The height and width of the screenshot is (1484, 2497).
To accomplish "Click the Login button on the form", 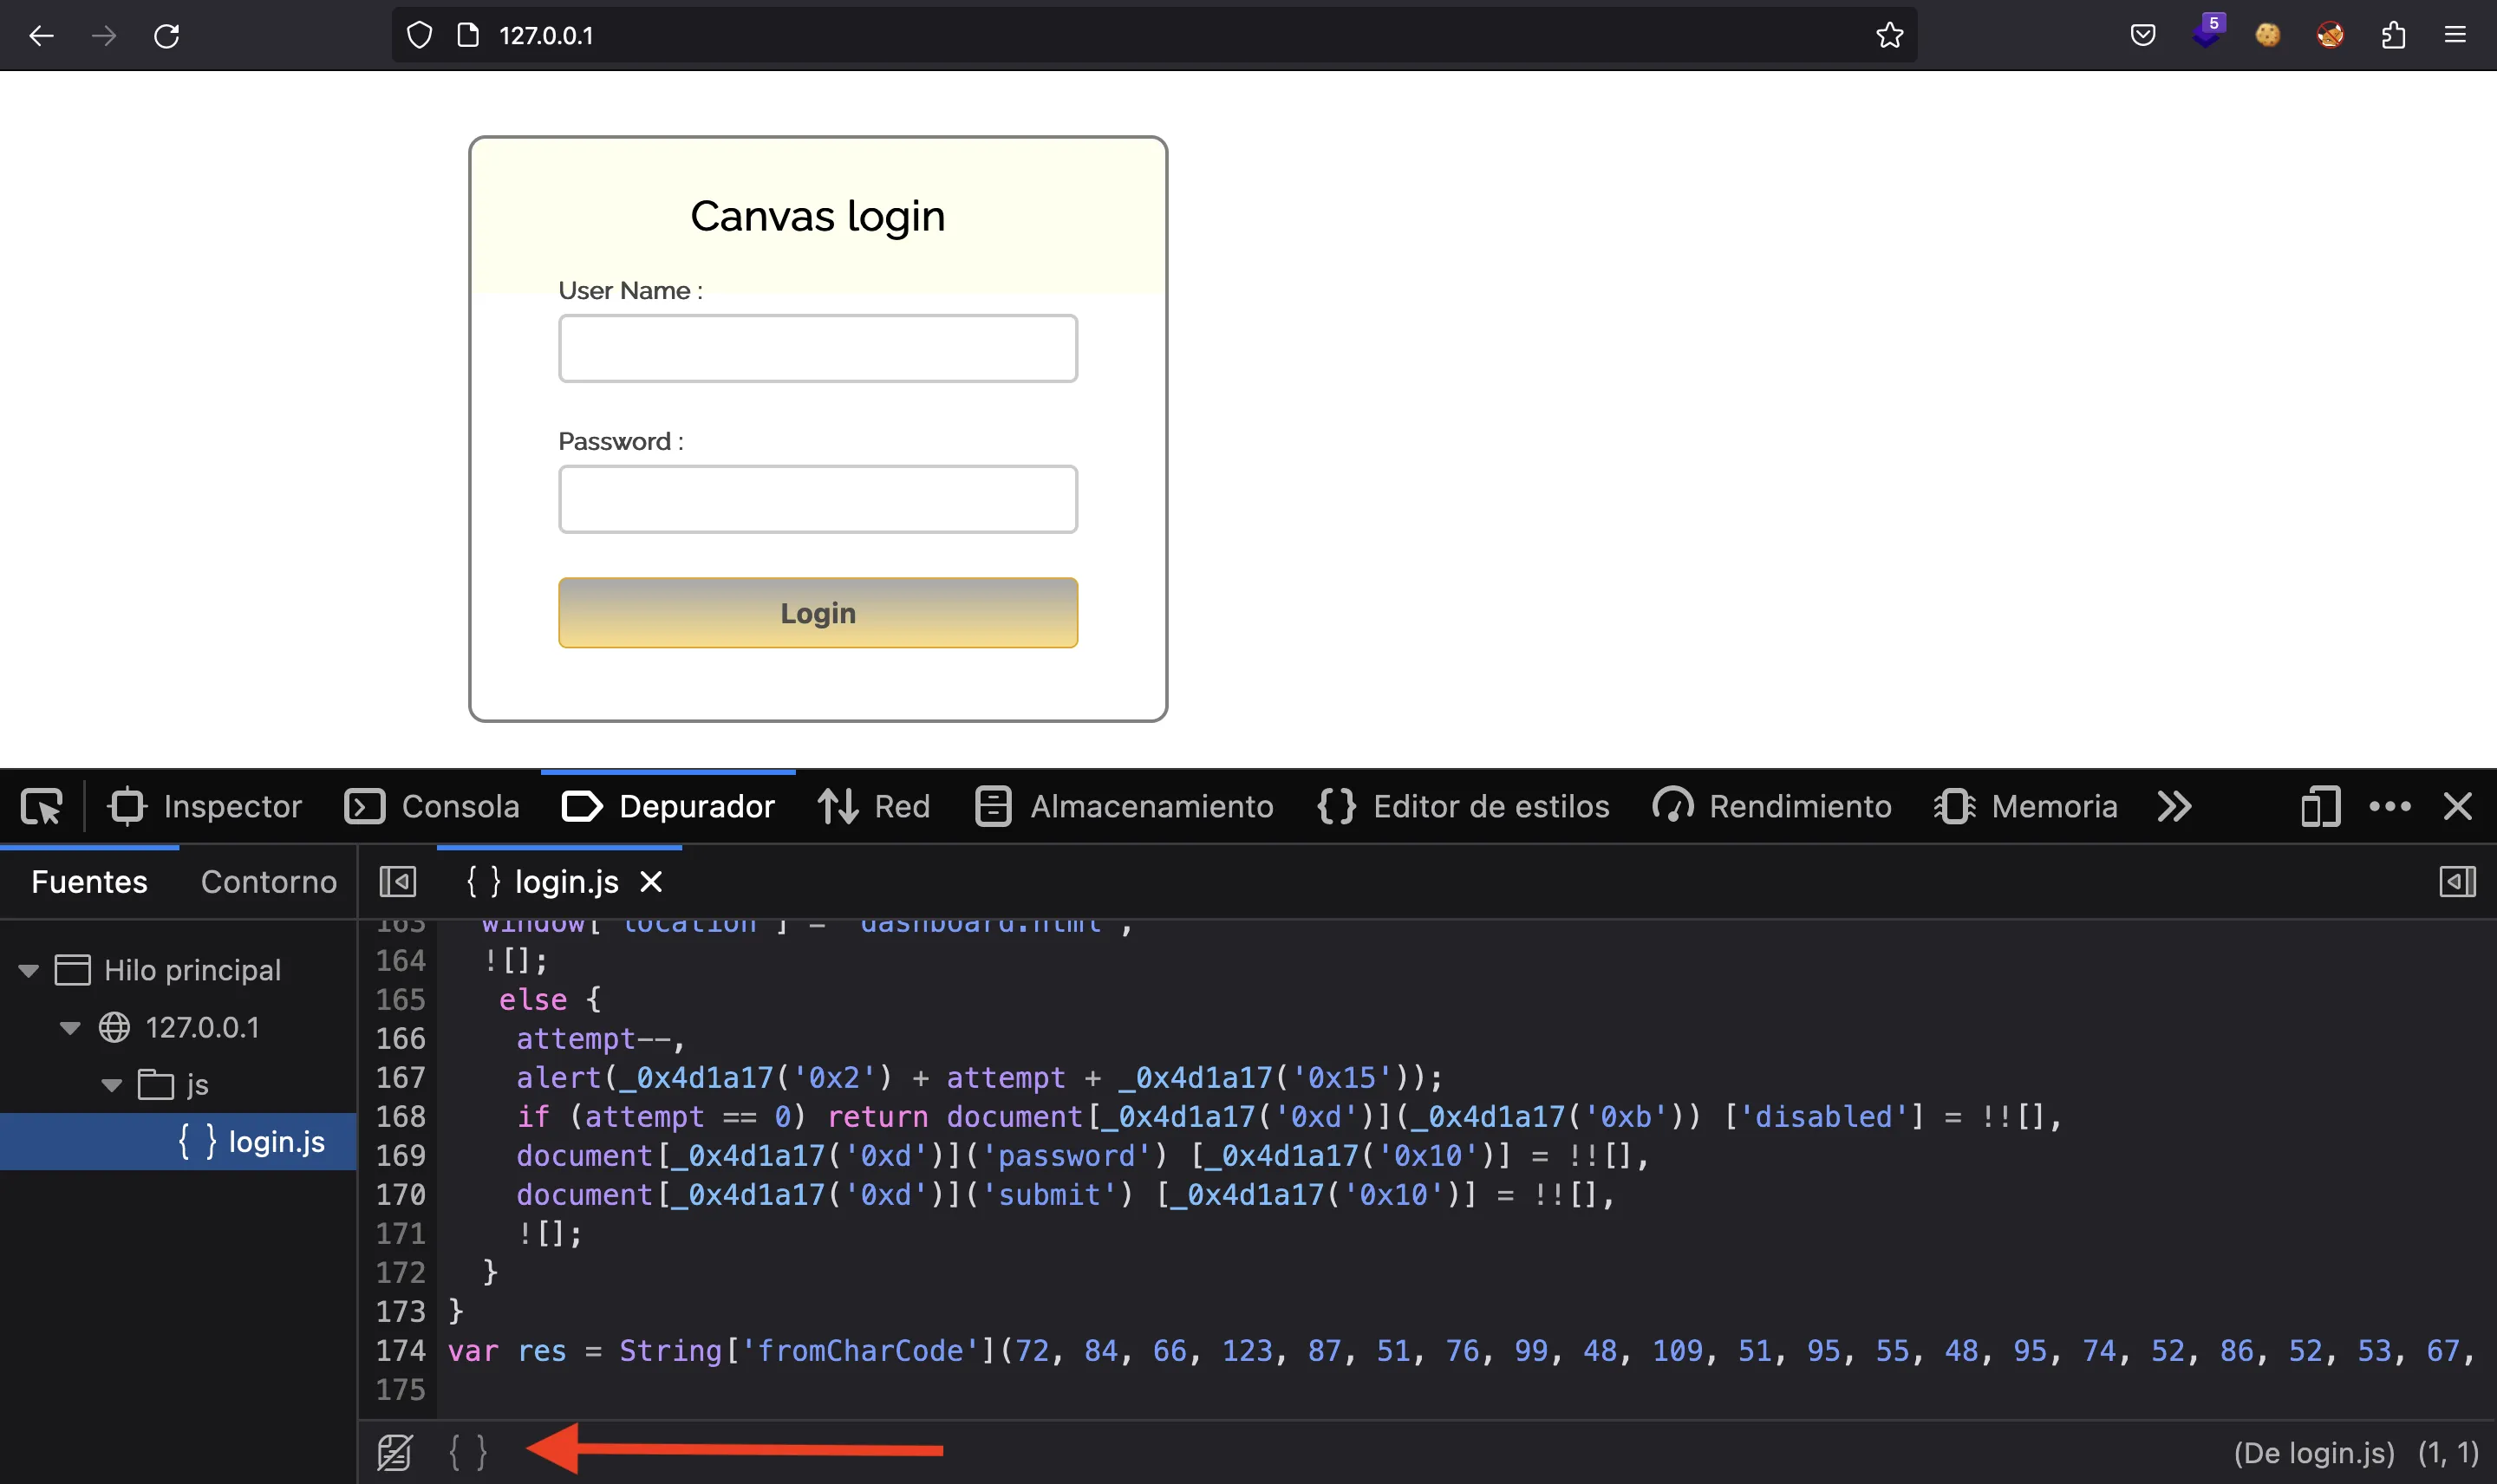I will tap(817, 611).
